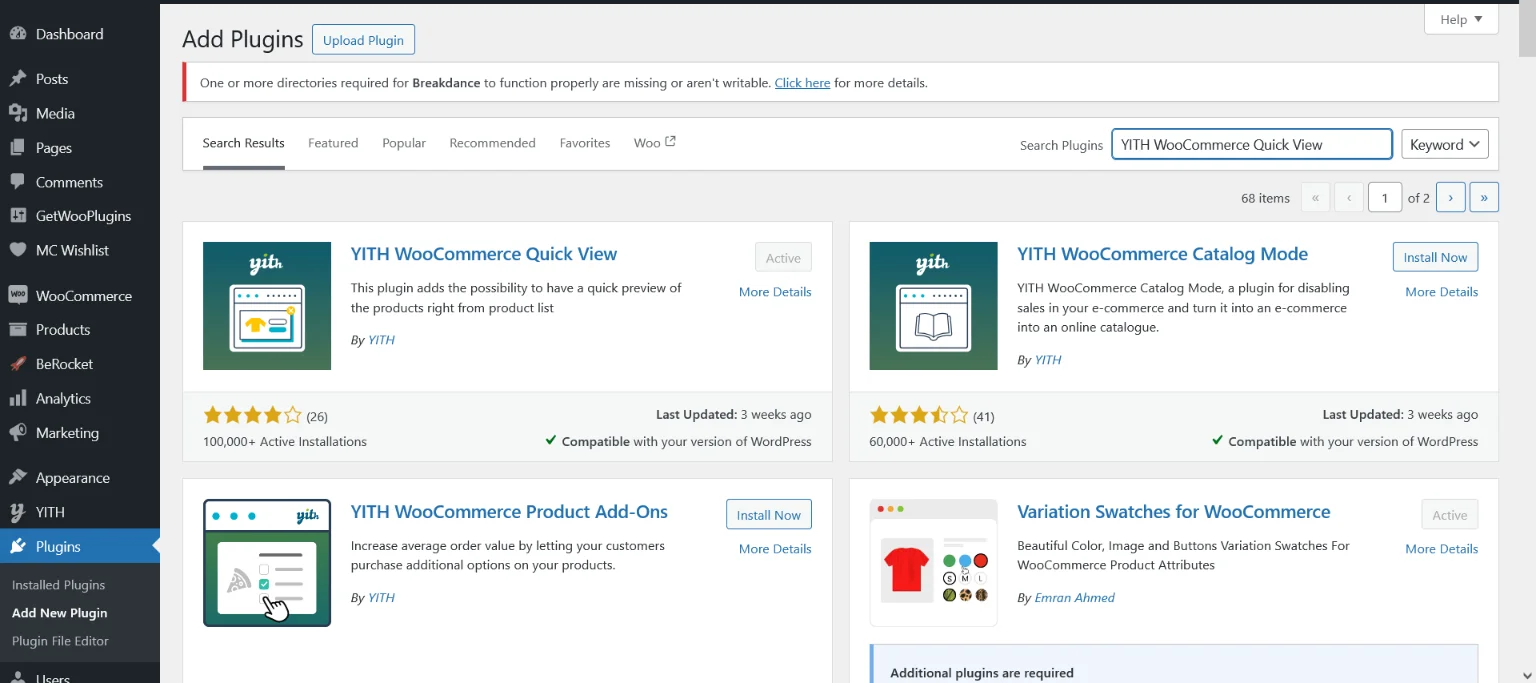Switch to the Popular tab

click(x=404, y=143)
